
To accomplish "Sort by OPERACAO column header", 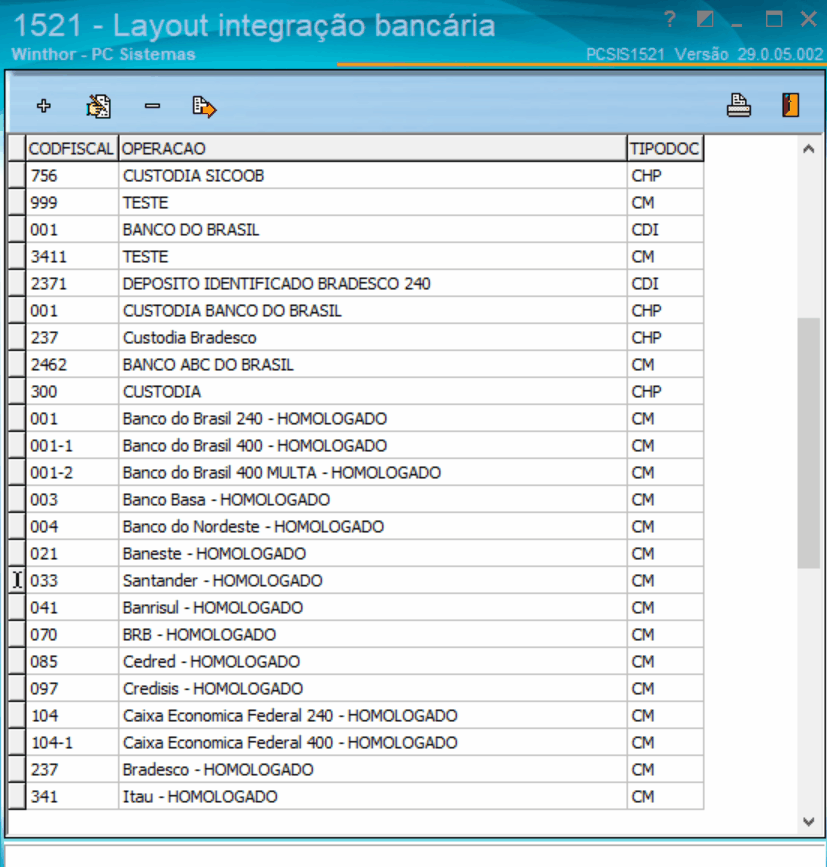I will pos(373,148).
